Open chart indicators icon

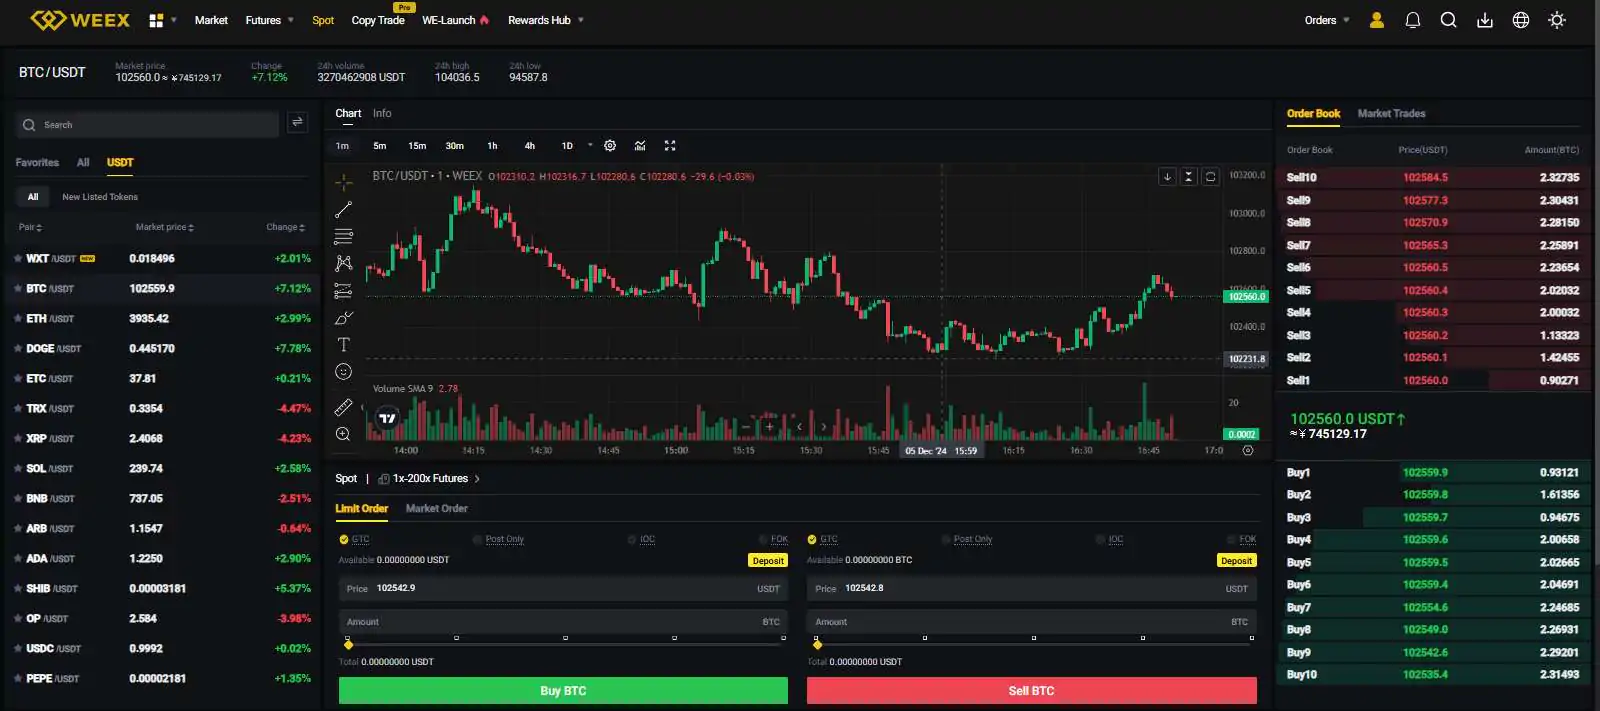click(640, 146)
